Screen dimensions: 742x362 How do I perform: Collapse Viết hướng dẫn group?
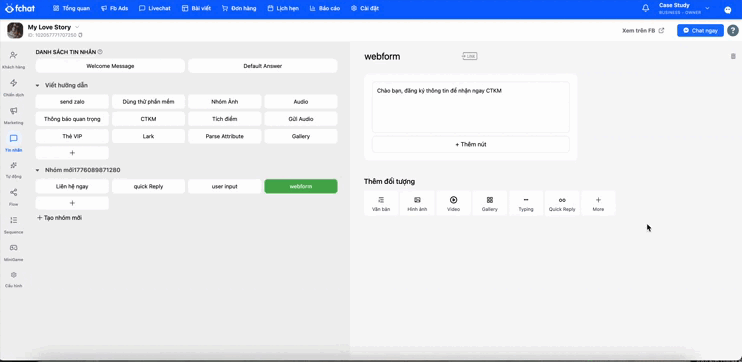pyautogui.click(x=37, y=86)
